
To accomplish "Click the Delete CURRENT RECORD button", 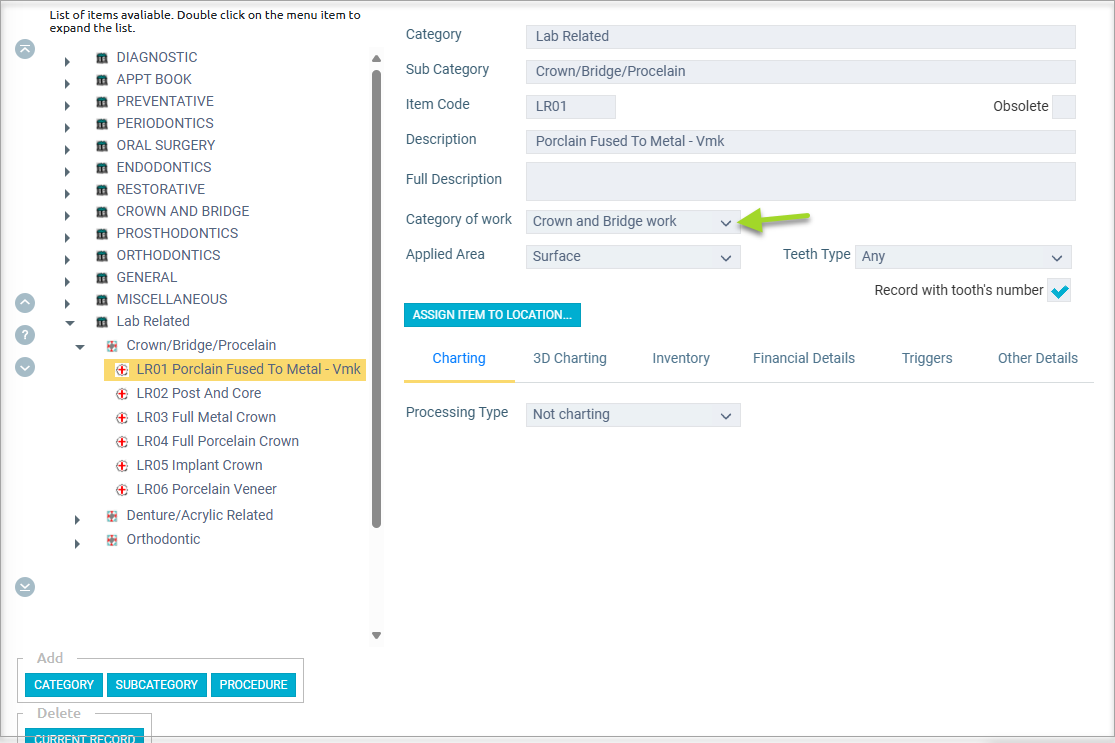I will pyautogui.click(x=85, y=736).
